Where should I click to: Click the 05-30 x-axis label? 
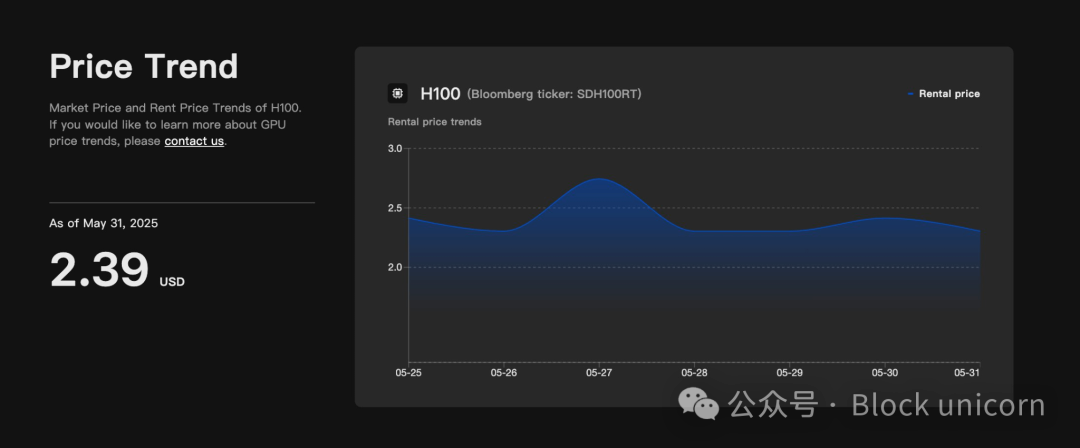884,373
